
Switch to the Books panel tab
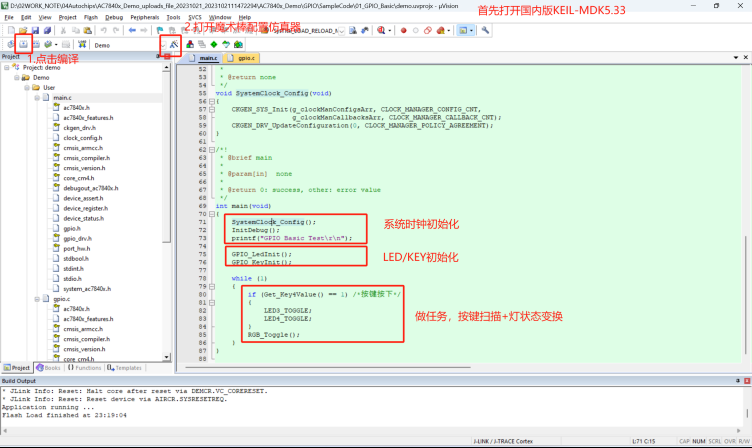tap(48, 368)
